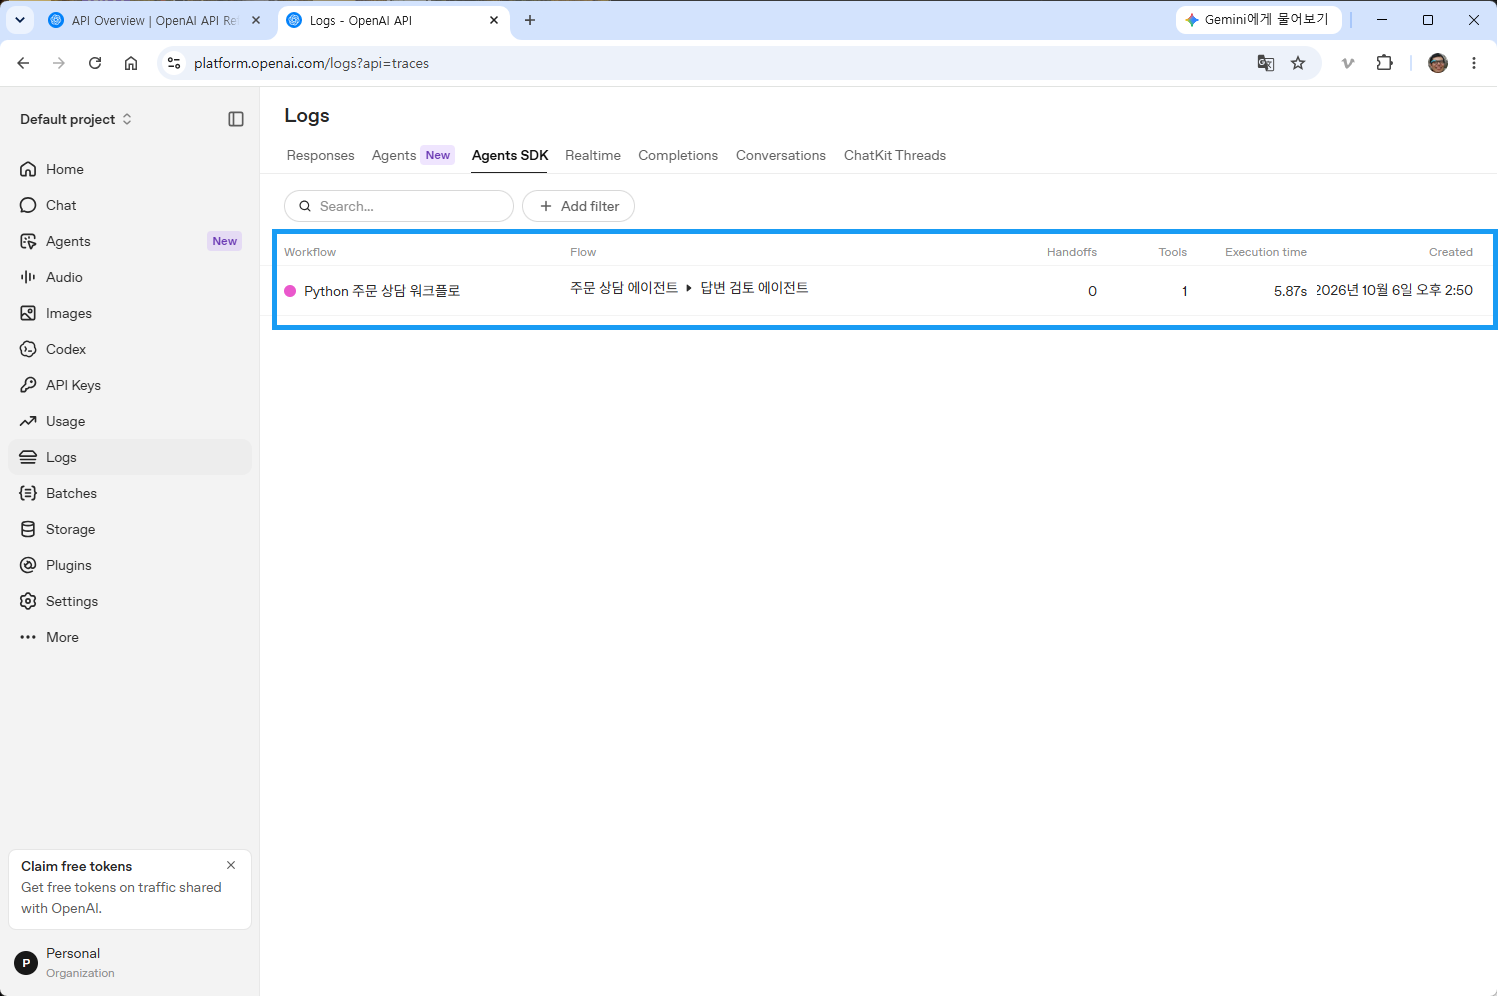1498x996 pixels.
Task: Open the Python 주문 상담 워크플로 trace row
Action: click(x=878, y=291)
